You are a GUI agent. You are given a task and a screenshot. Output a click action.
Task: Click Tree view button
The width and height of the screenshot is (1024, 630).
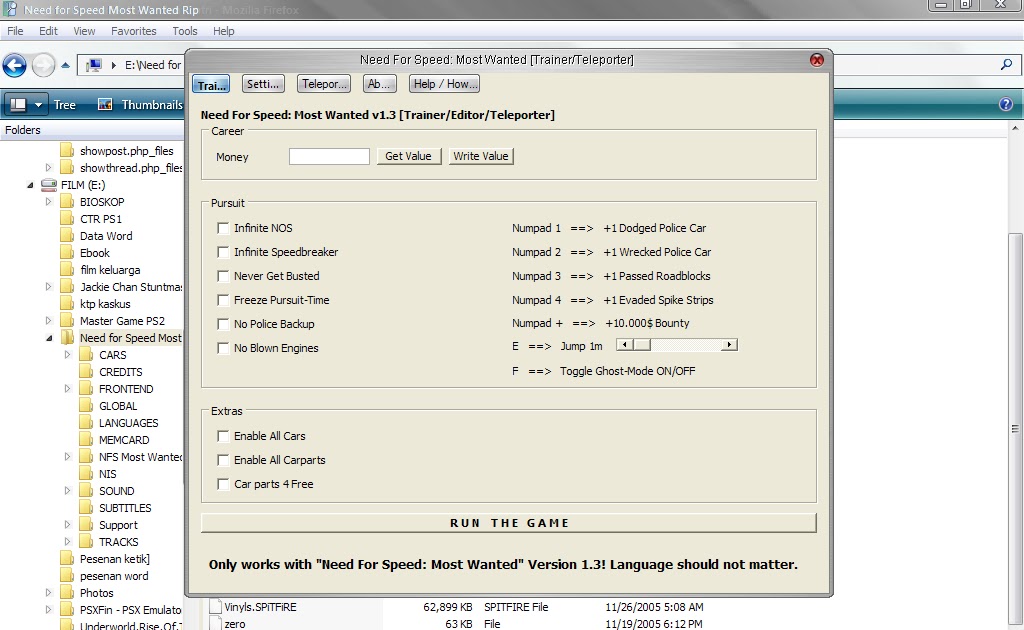click(65, 104)
